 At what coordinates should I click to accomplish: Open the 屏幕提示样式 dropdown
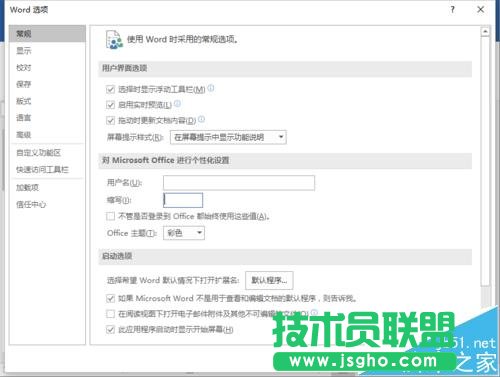click(228, 137)
